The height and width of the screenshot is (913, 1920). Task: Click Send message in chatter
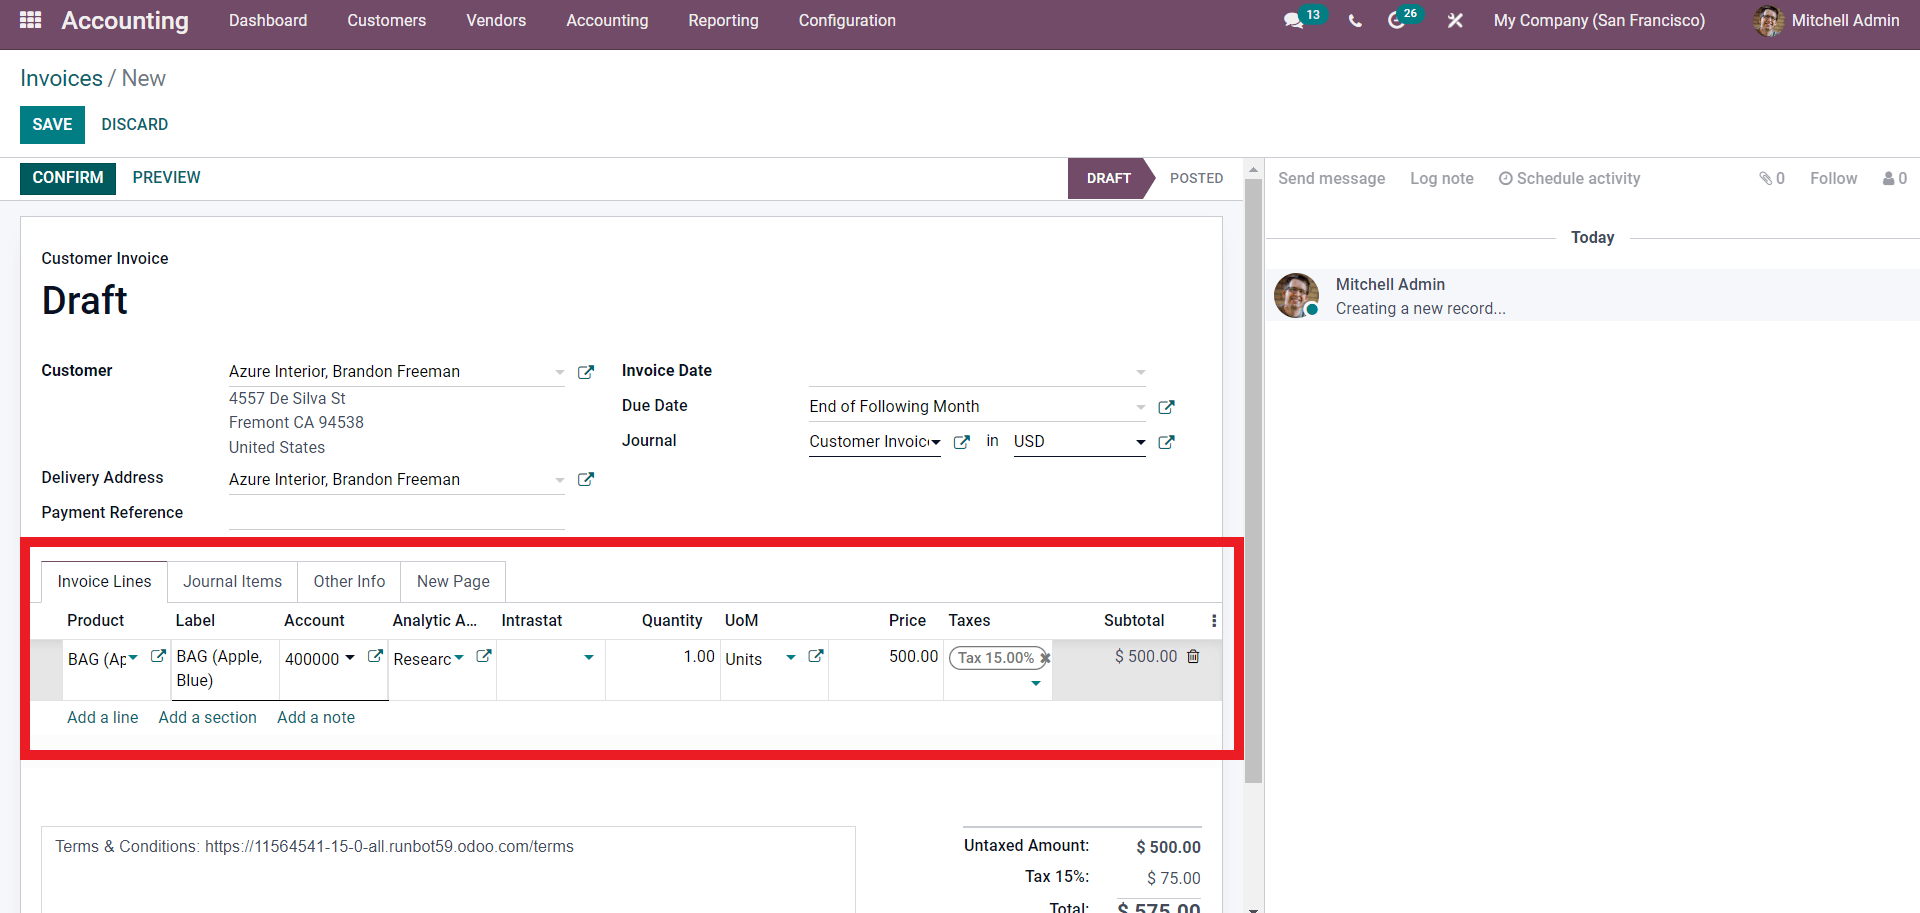click(1331, 179)
